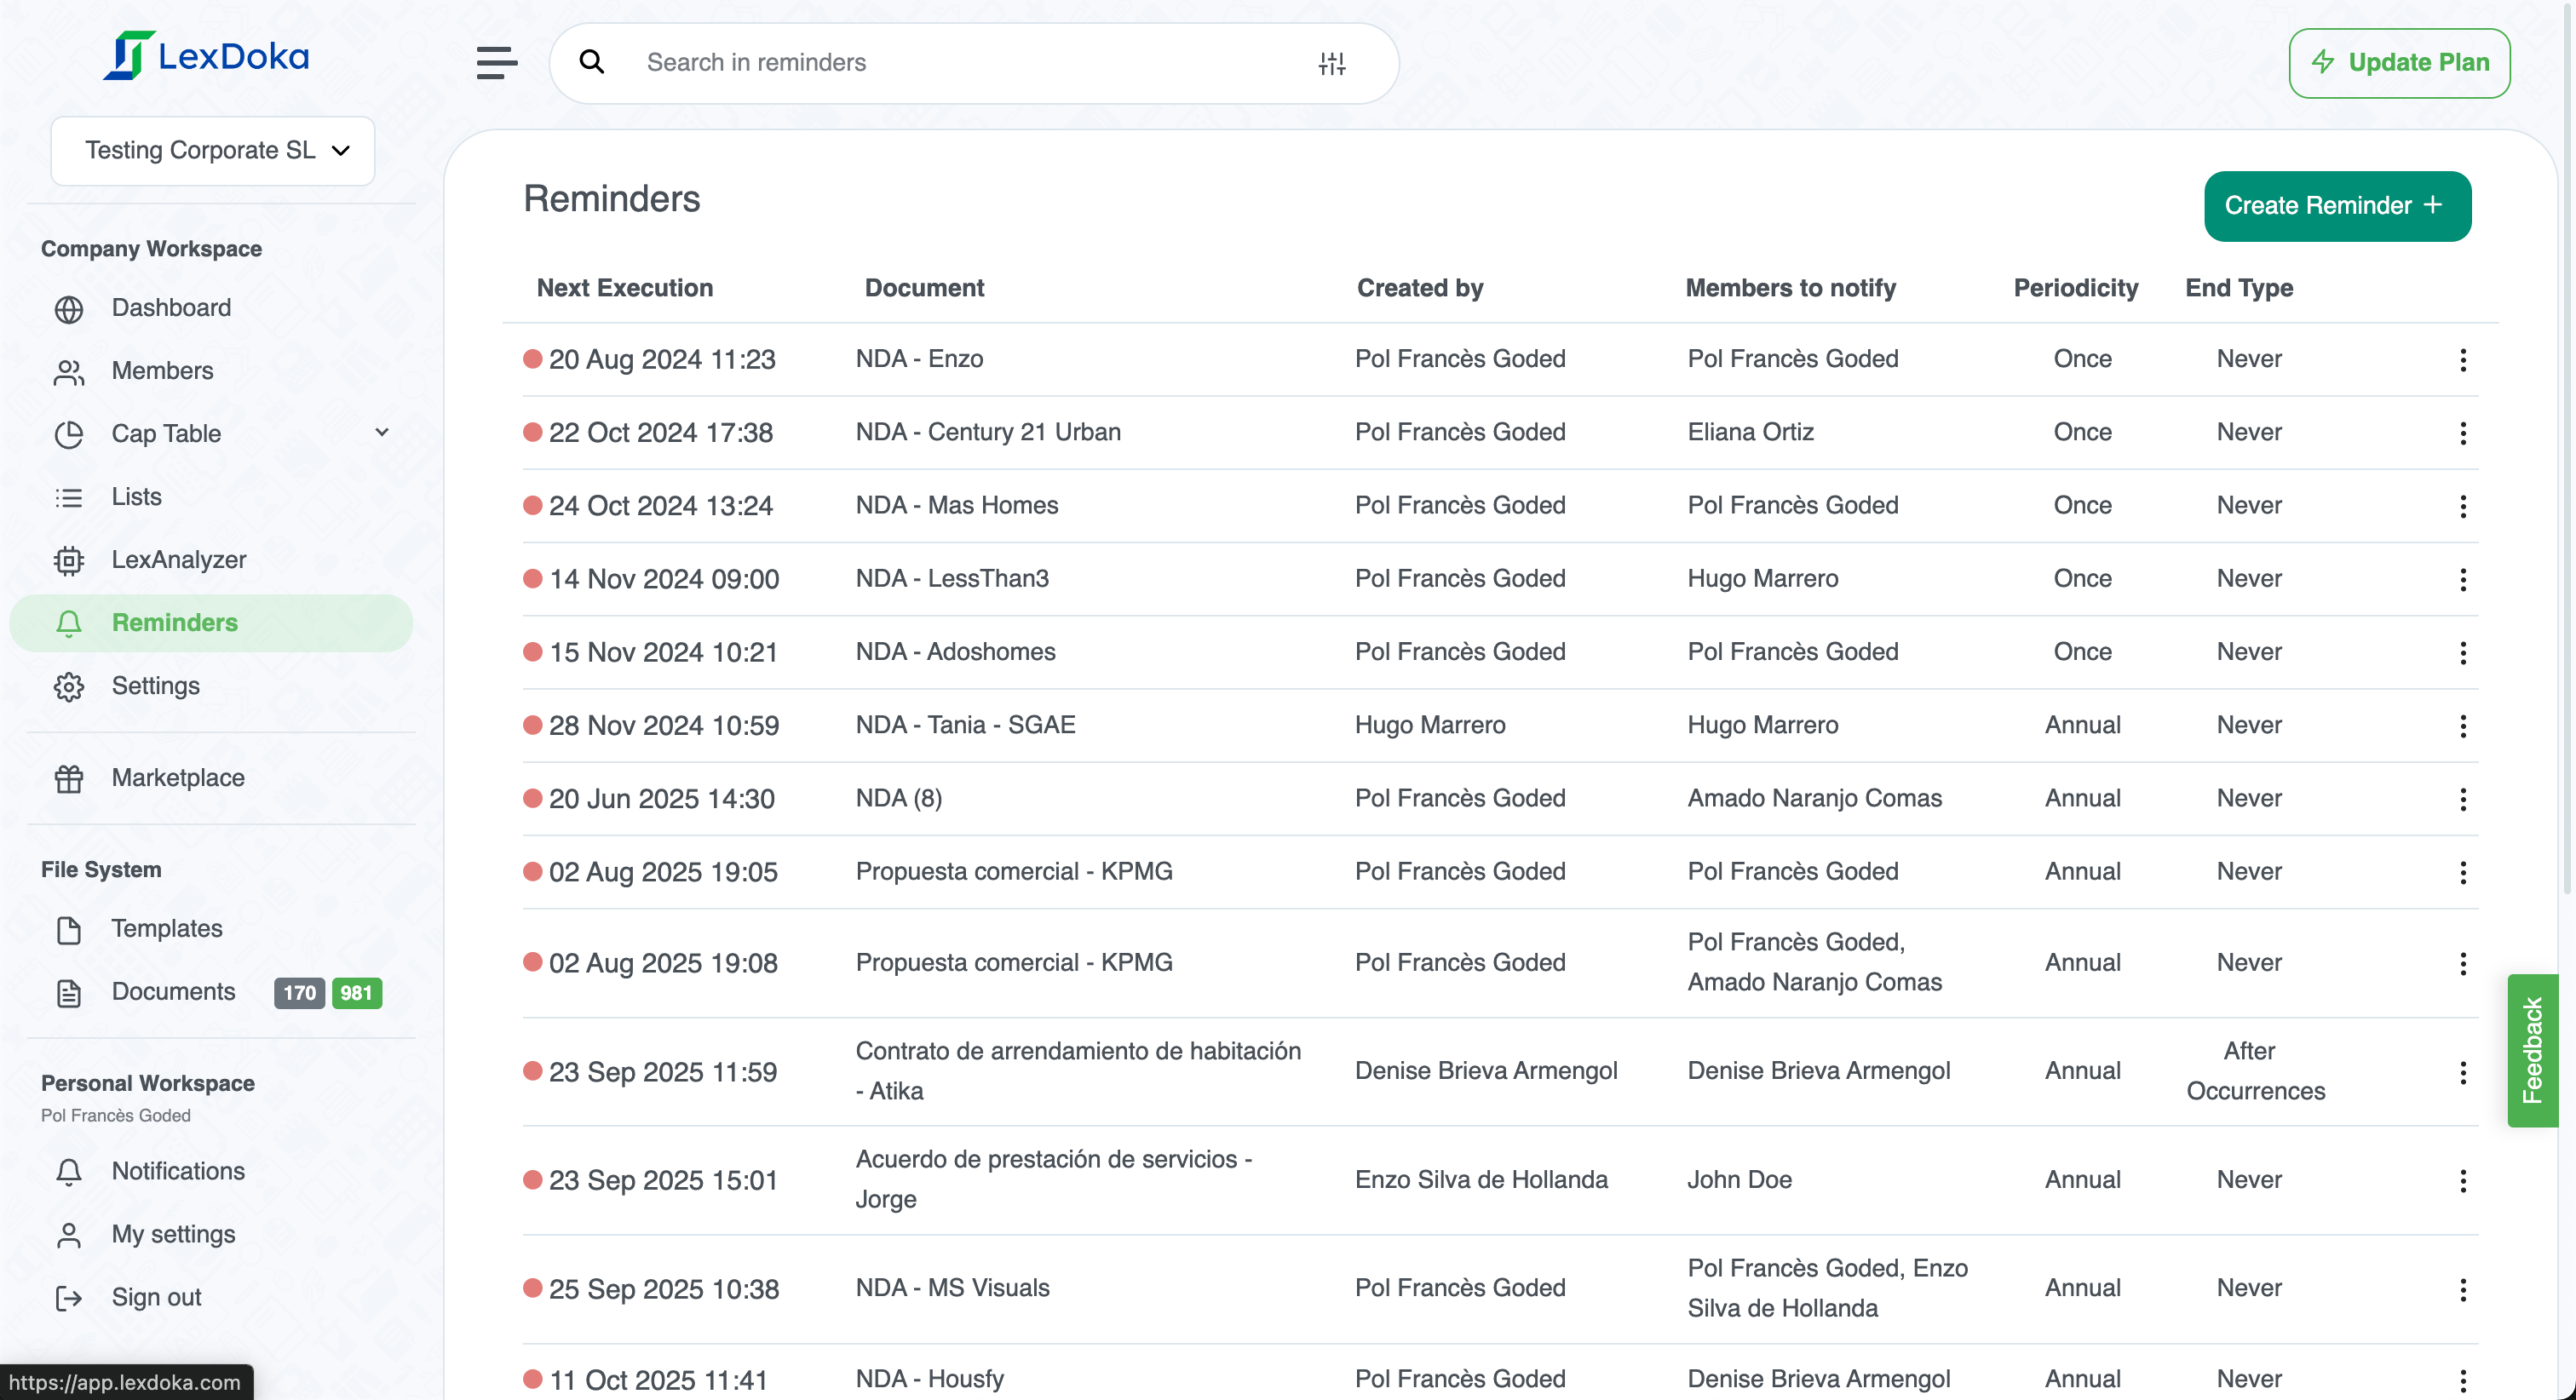Screen dimensions: 2576x1400
Task: Click the Create Reminder button
Action: [x=2336, y=206]
